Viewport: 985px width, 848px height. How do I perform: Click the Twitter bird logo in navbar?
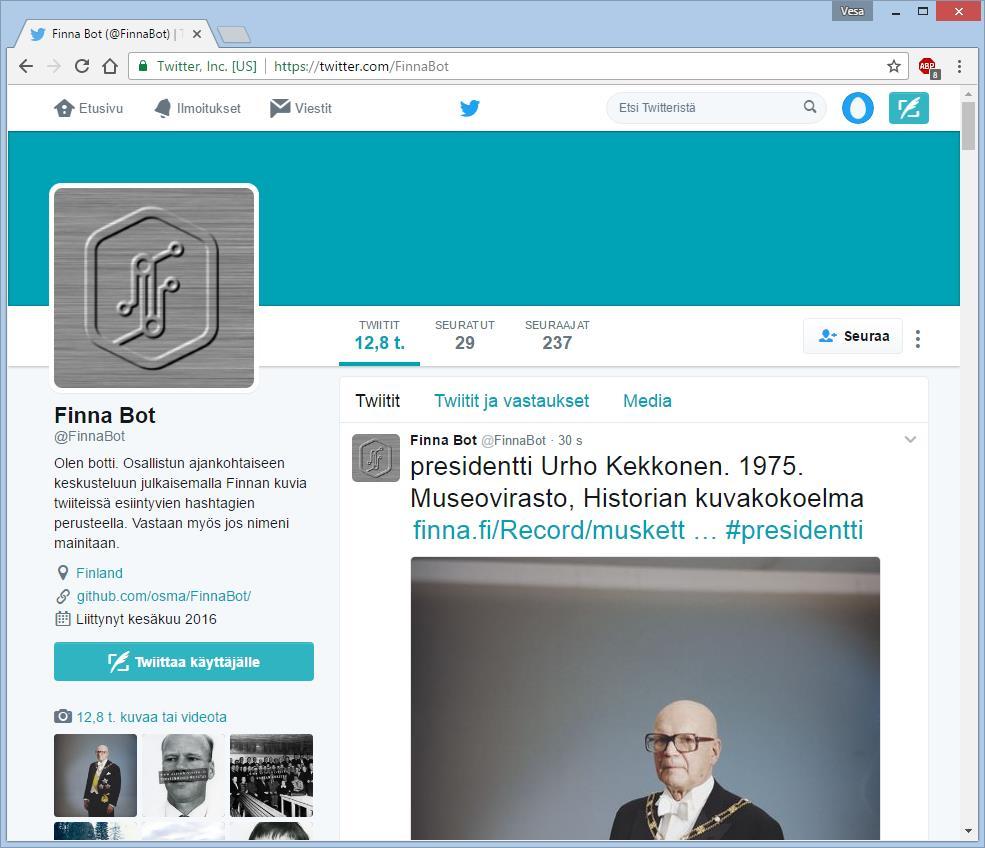pos(470,108)
